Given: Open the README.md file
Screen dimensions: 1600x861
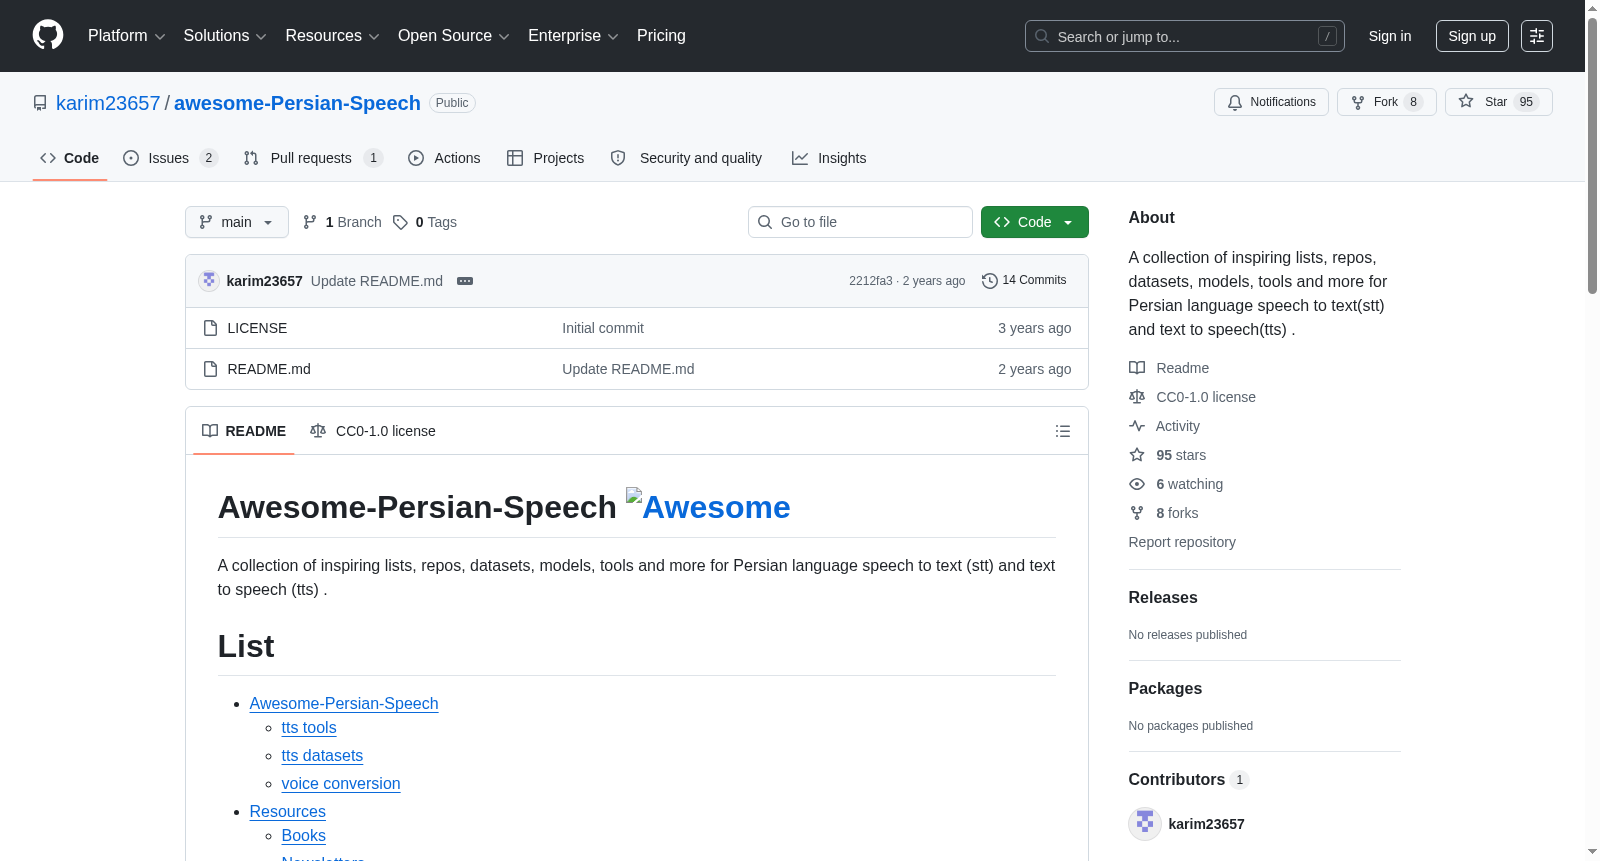Looking at the screenshot, I should [269, 369].
